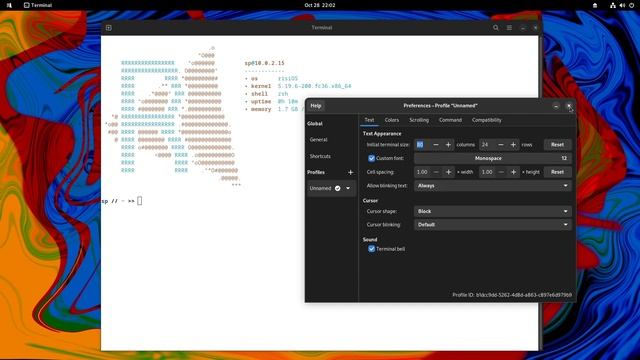640x360 pixels.
Task: Decrease the terminal columns value
Action: 436,144
